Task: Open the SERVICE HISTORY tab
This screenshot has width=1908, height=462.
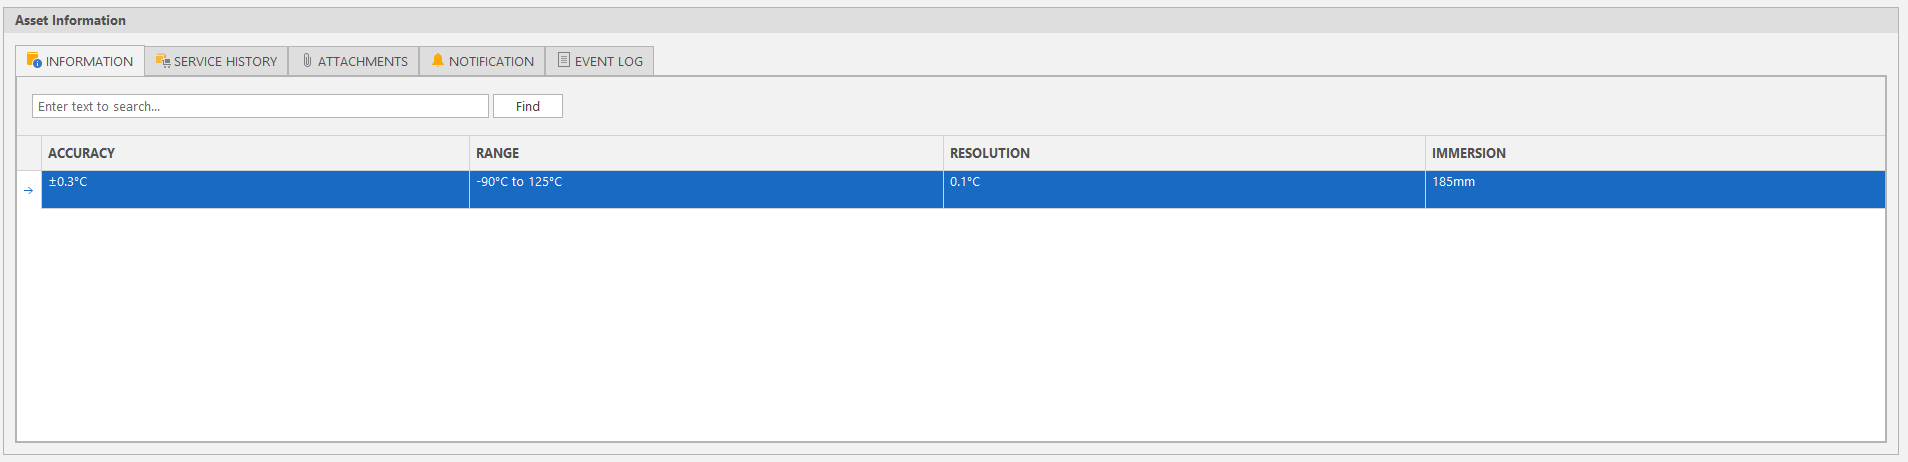Action: point(216,61)
